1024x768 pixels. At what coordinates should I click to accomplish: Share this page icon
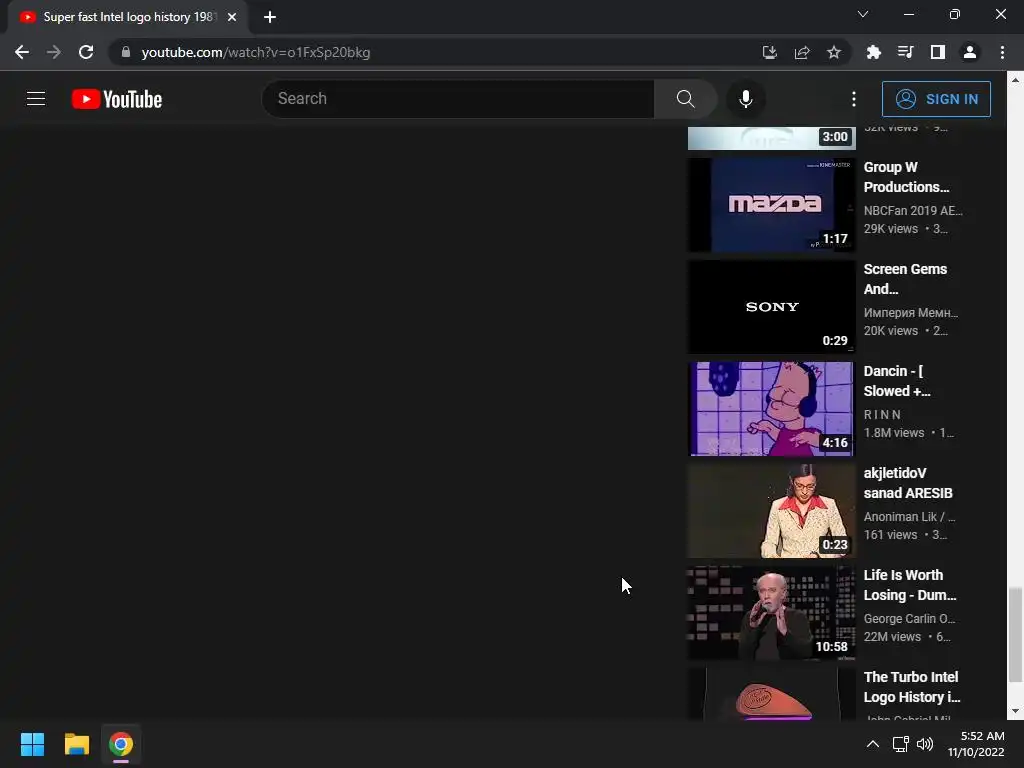click(x=802, y=52)
